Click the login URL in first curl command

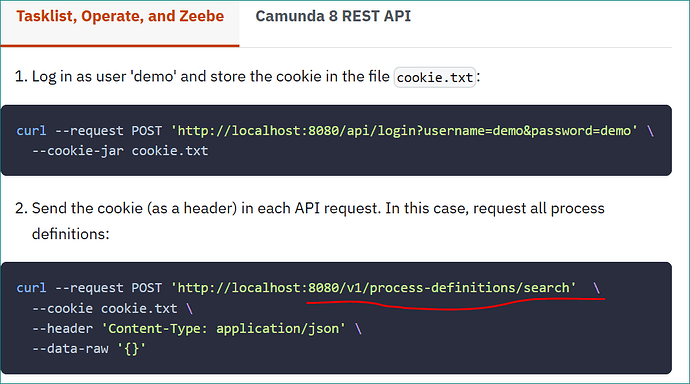click(x=404, y=131)
